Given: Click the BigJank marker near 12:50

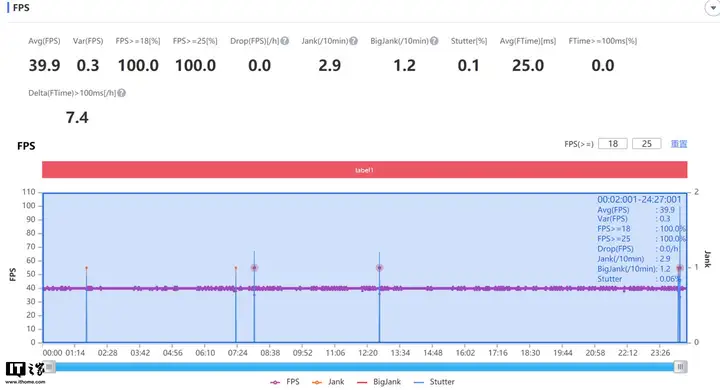Looking at the screenshot, I should click(379, 267).
